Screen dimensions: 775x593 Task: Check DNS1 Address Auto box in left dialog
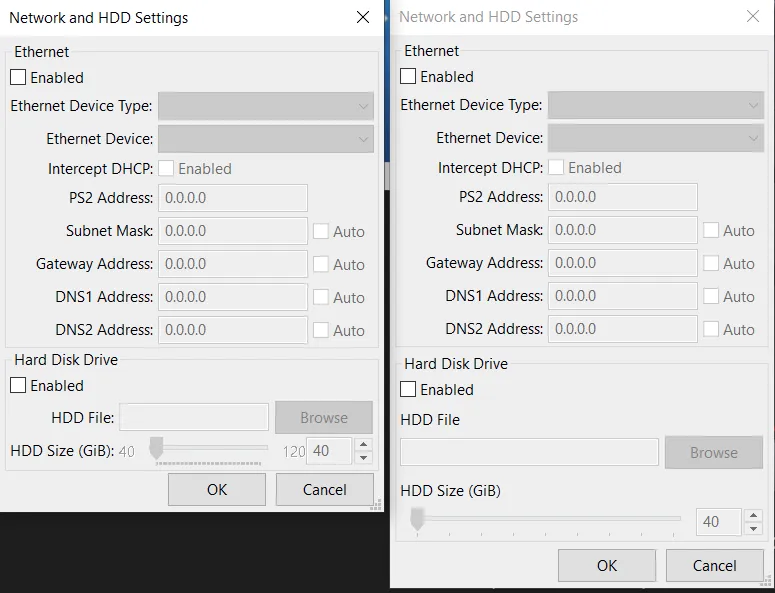click(x=321, y=297)
